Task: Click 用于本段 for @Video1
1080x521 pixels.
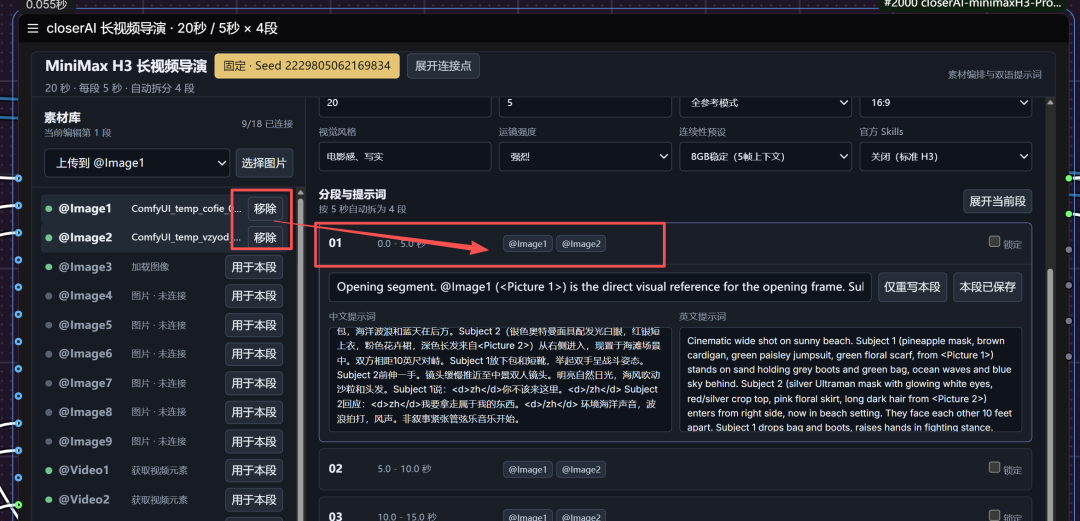Action: [253, 470]
